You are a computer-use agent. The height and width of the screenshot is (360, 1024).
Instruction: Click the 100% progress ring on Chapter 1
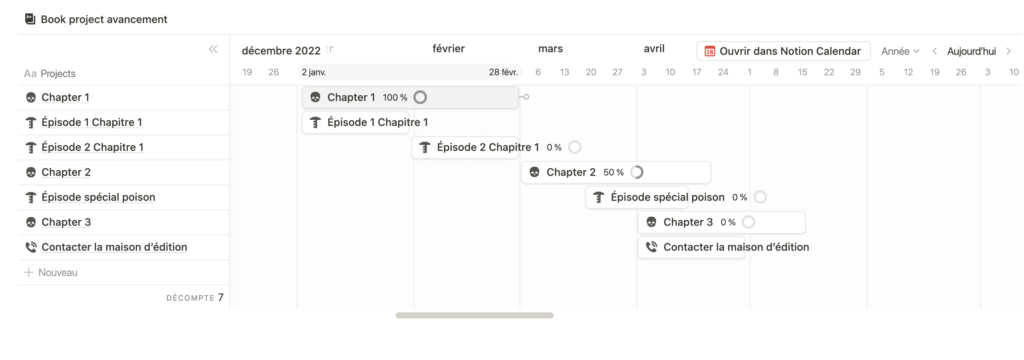pyautogui.click(x=421, y=97)
